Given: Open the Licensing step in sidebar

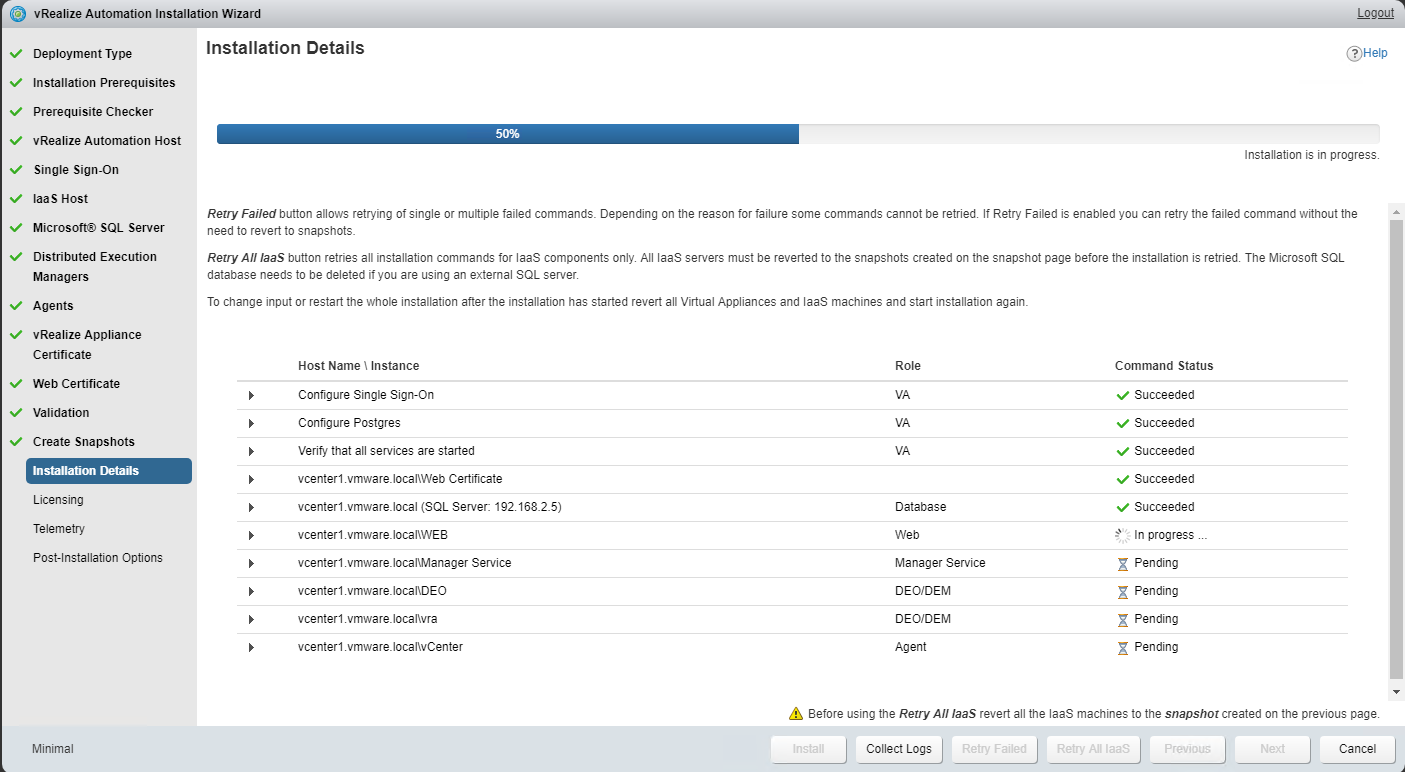Looking at the screenshot, I should (58, 500).
